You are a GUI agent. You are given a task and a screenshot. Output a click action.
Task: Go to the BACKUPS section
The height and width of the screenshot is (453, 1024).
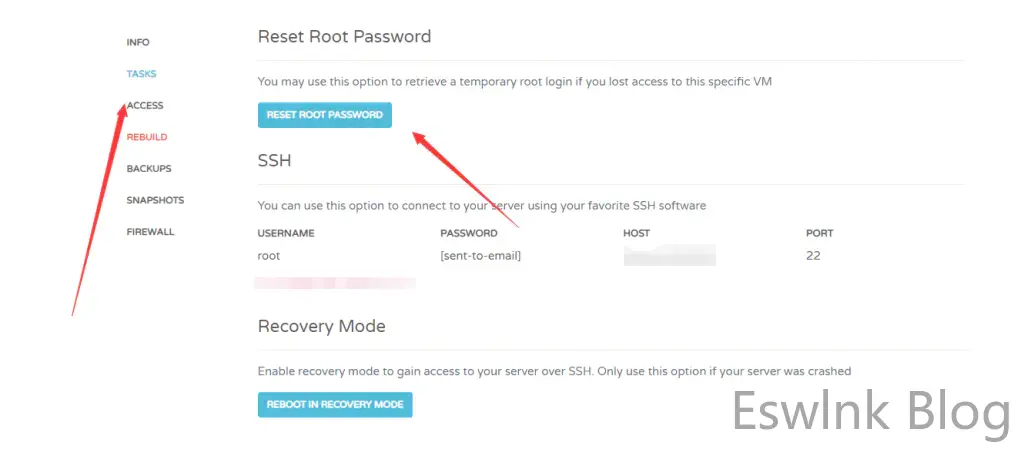[x=149, y=169]
